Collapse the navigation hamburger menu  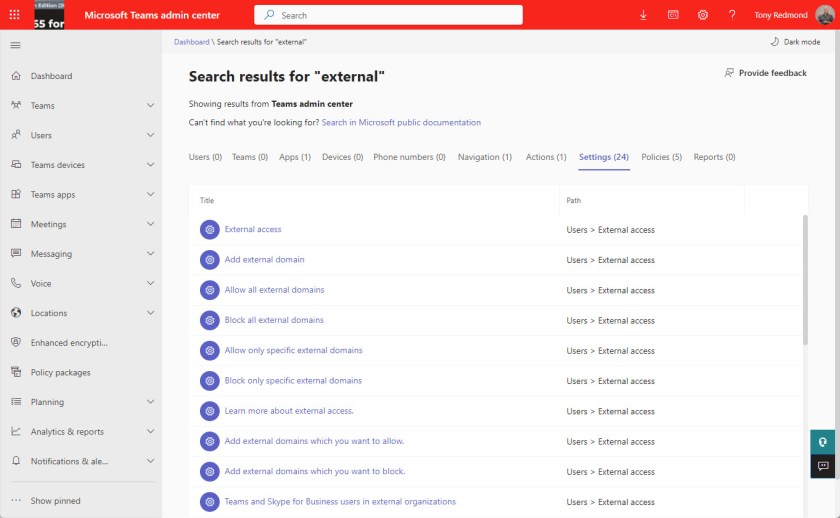(16, 45)
